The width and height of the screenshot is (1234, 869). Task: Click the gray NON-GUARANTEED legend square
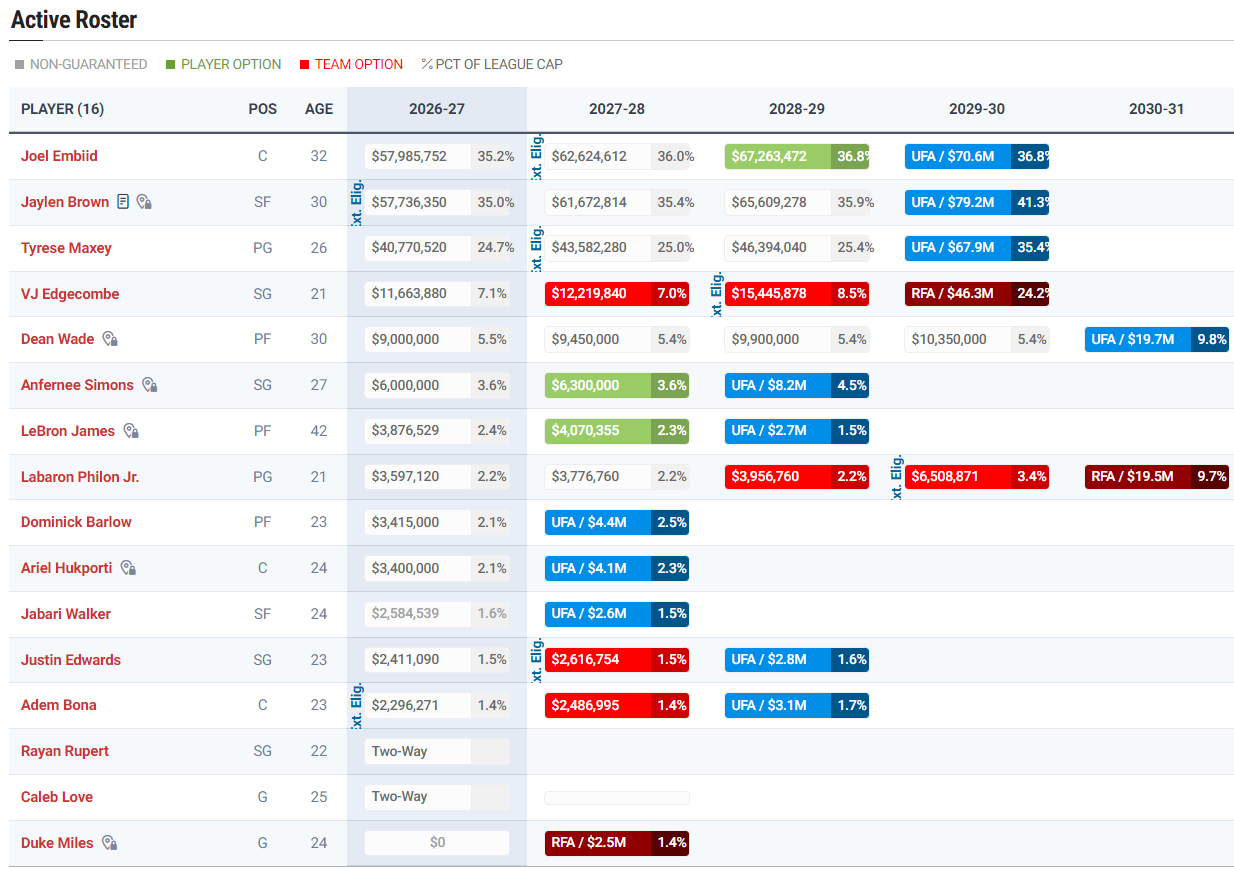(x=19, y=65)
